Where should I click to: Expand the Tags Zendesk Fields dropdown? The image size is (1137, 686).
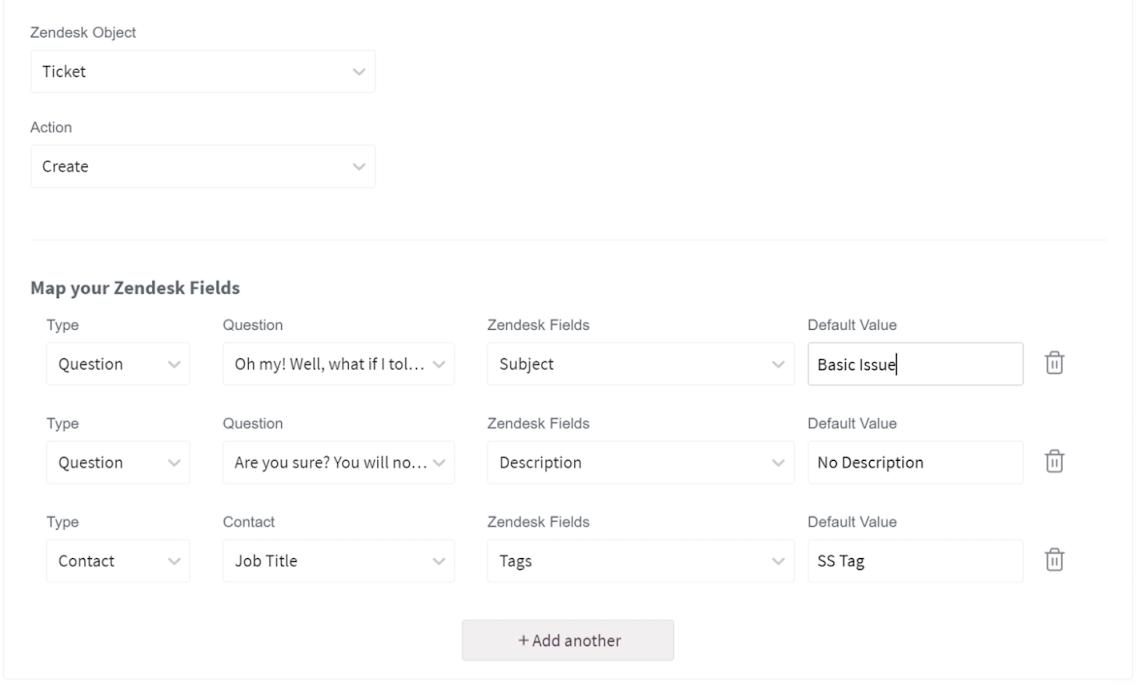640,561
